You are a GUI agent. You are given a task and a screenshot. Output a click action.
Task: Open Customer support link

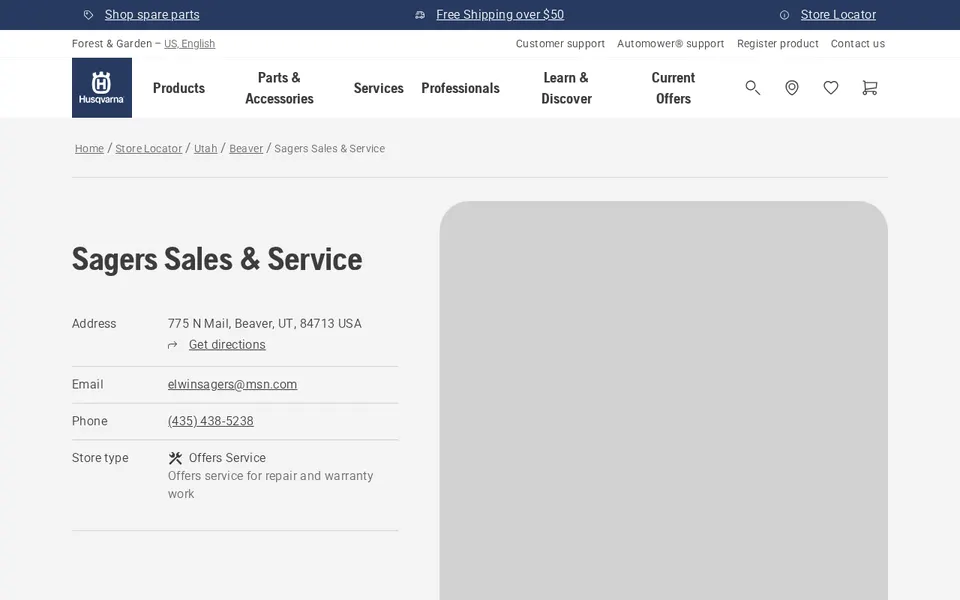[x=560, y=43]
